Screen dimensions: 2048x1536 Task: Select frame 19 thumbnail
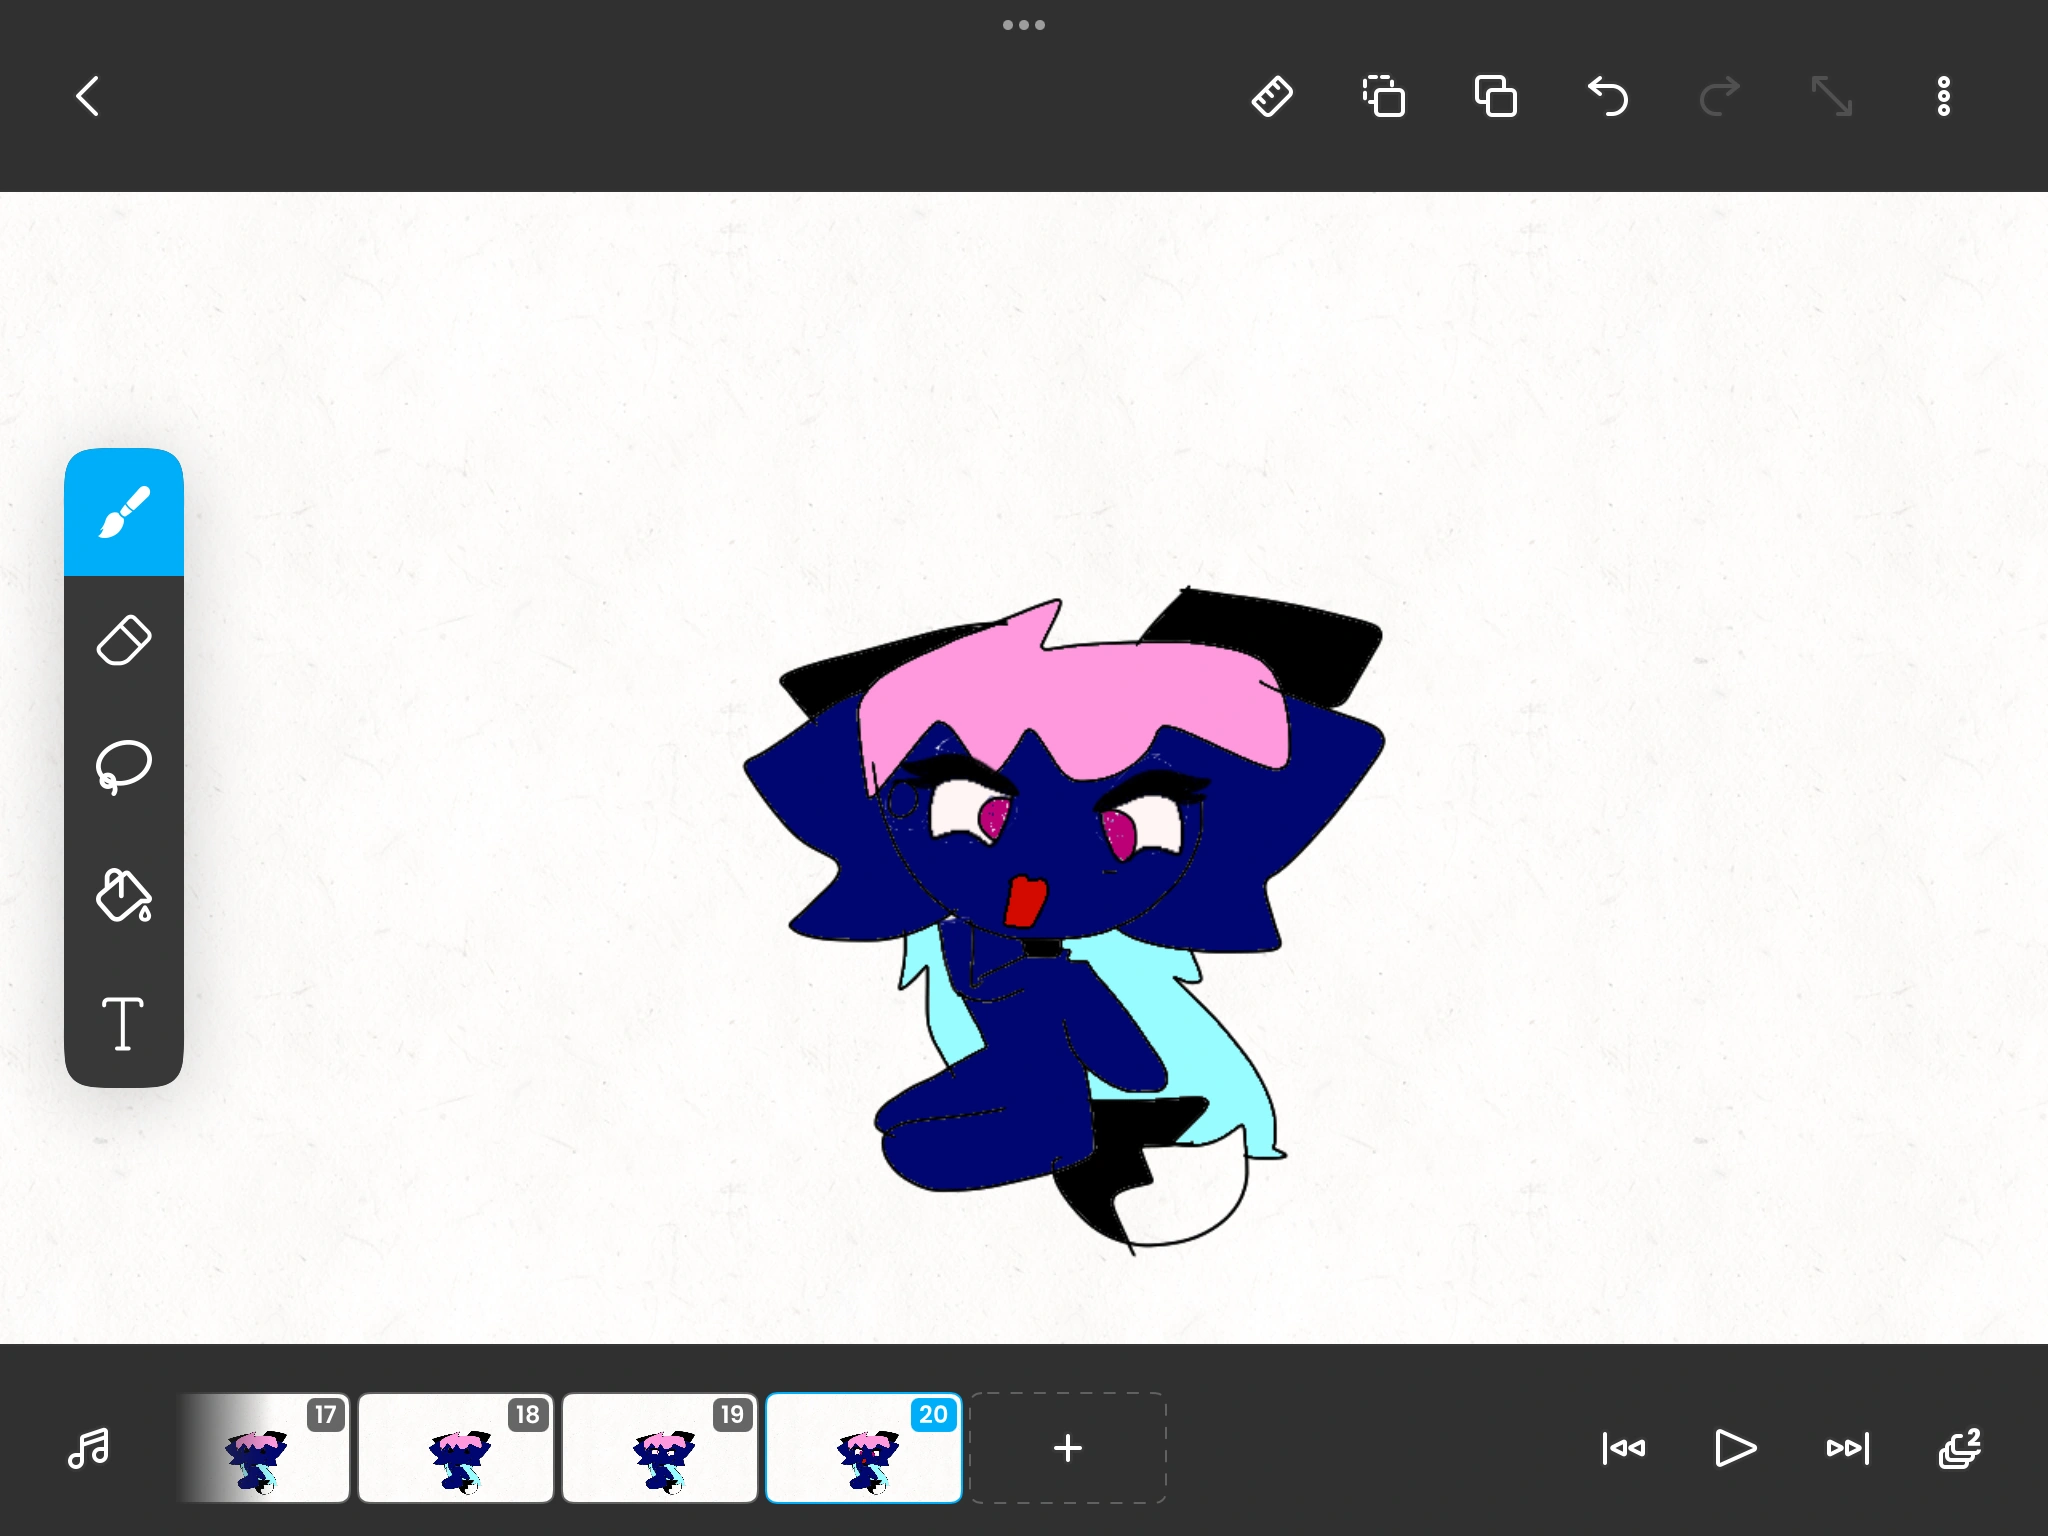click(x=660, y=1448)
